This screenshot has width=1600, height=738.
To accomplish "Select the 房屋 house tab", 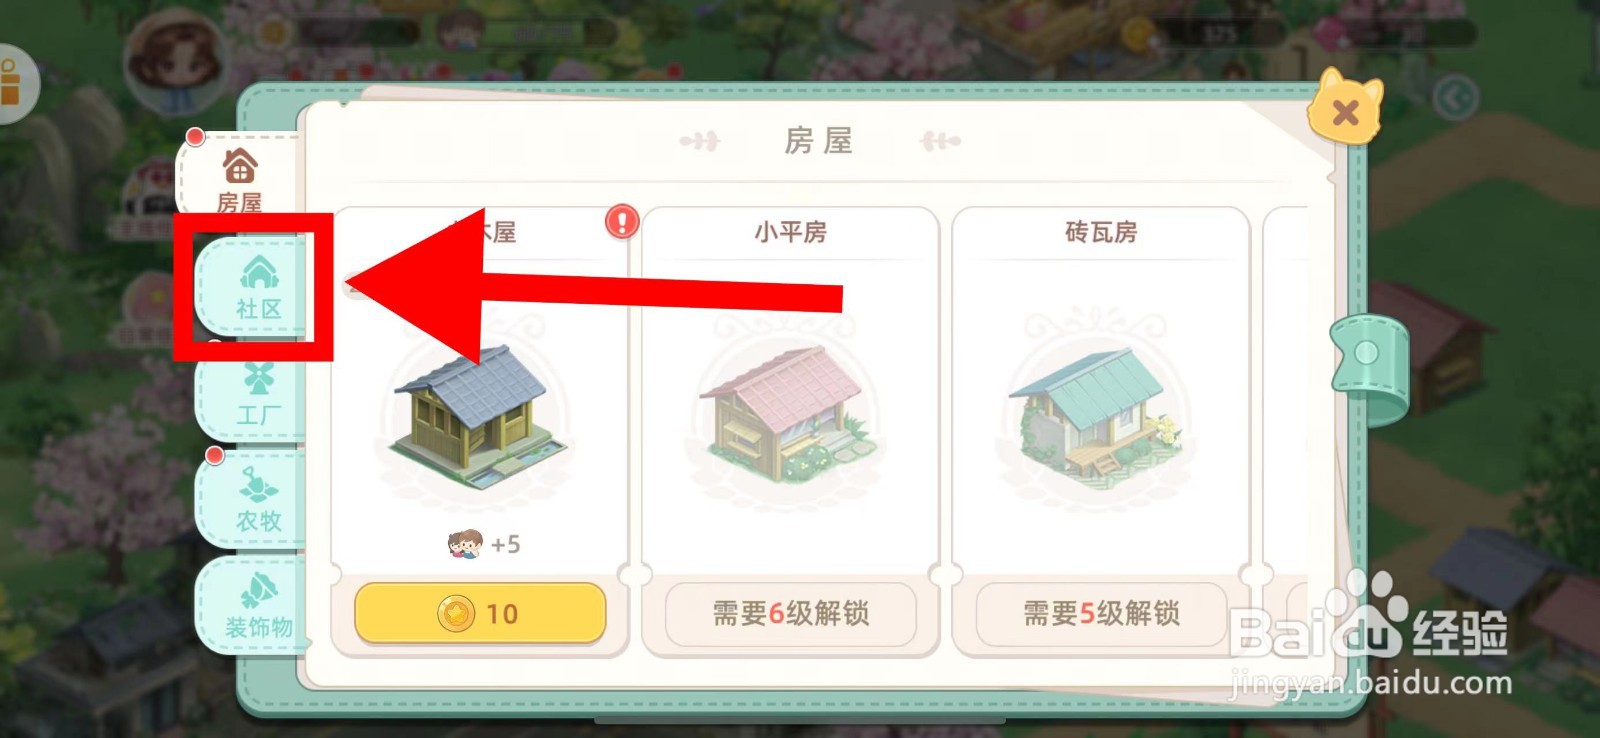I will point(240,180).
